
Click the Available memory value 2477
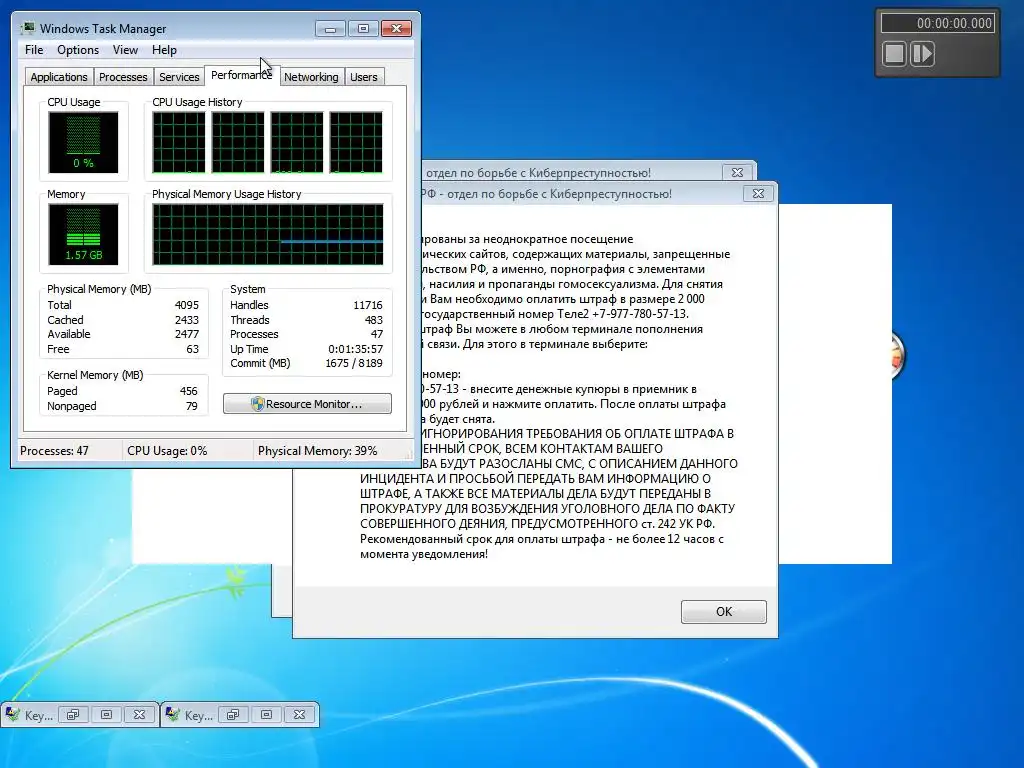coord(186,334)
